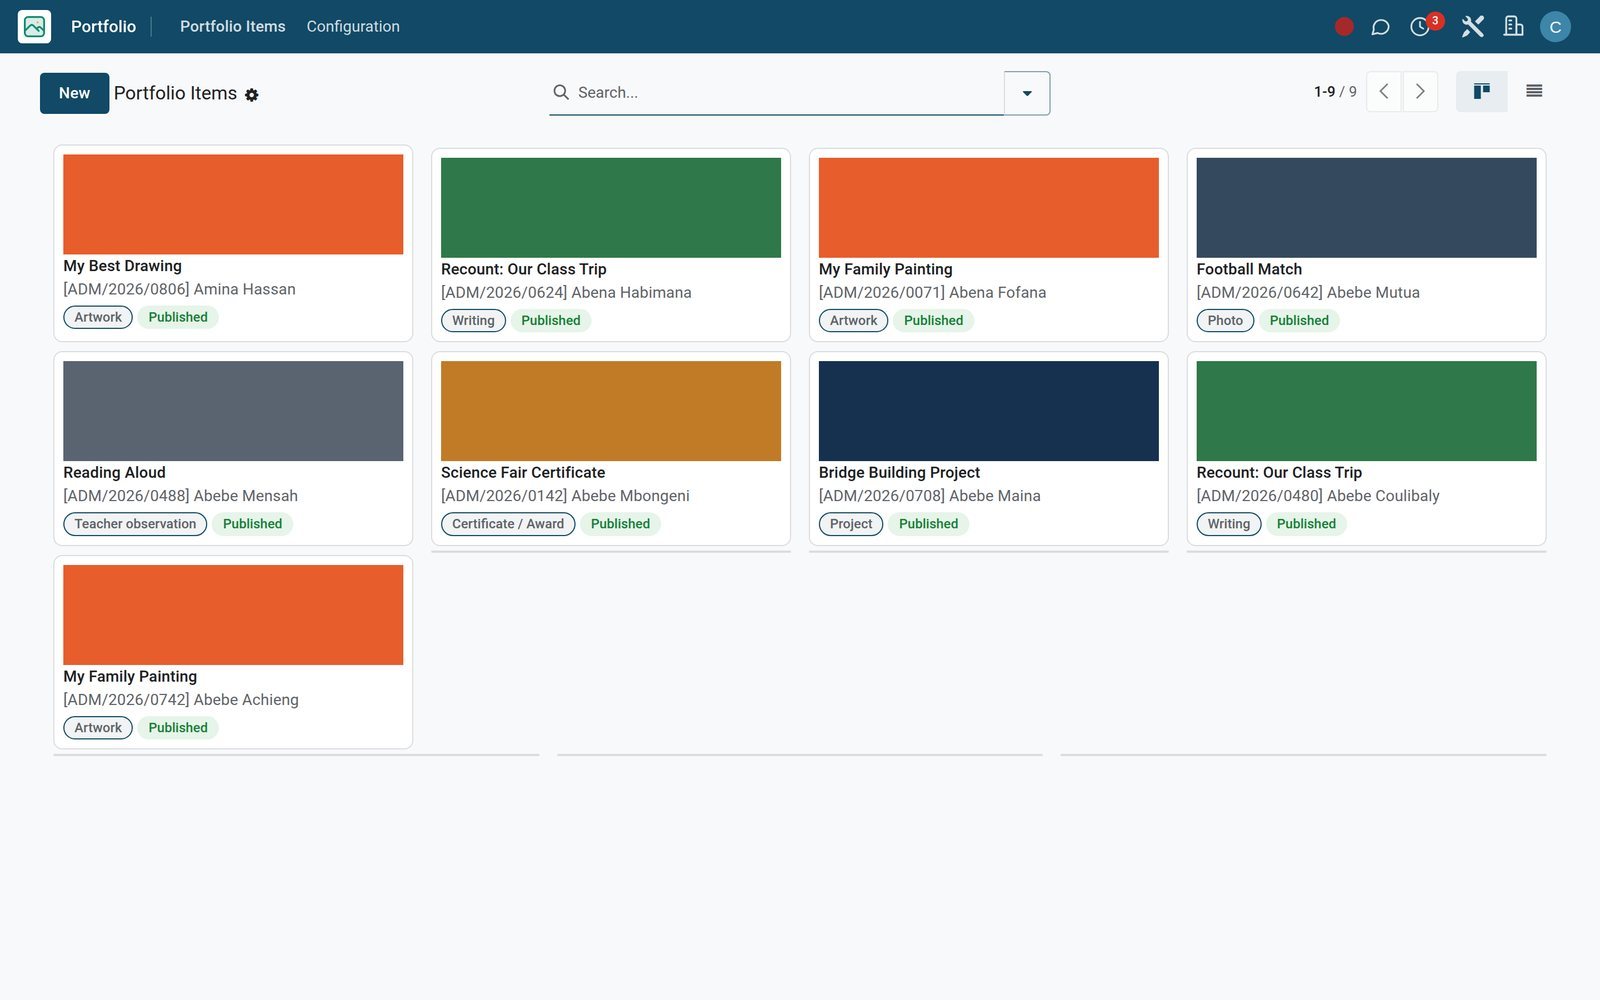
Task: Open the My Best Drawing cover image
Action: tap(233, 204)
